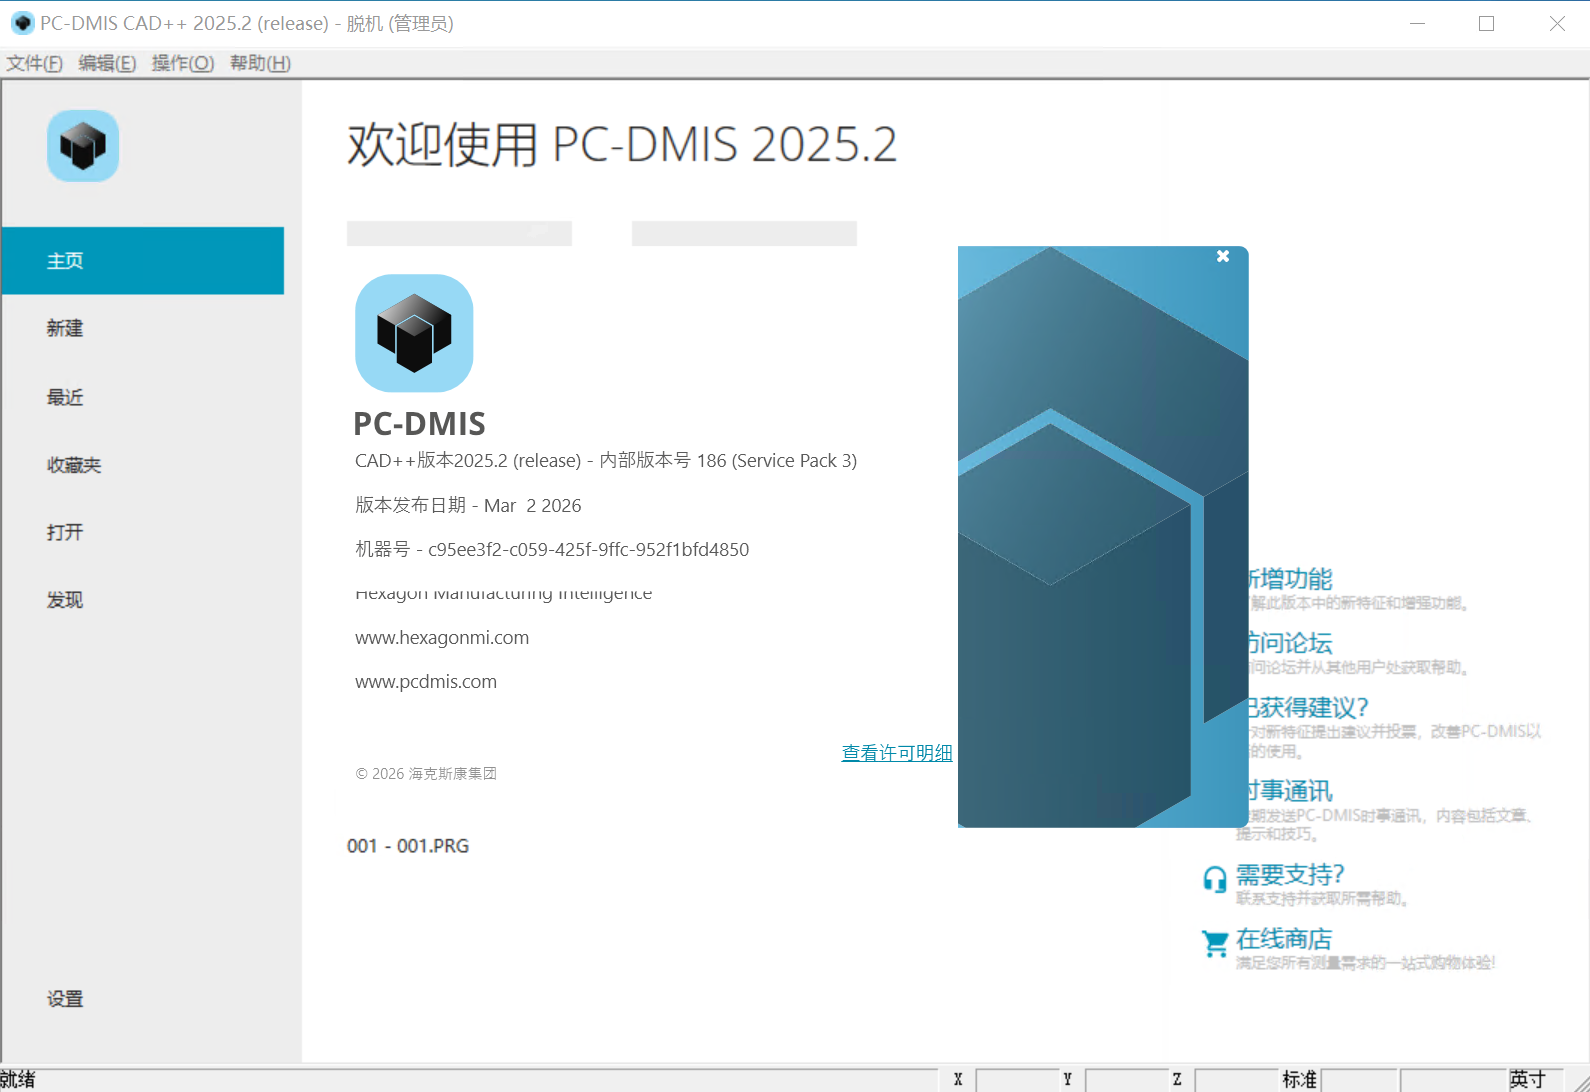Open the 帮助(H) menu
1590x1092 pixels.
point(260,63)
